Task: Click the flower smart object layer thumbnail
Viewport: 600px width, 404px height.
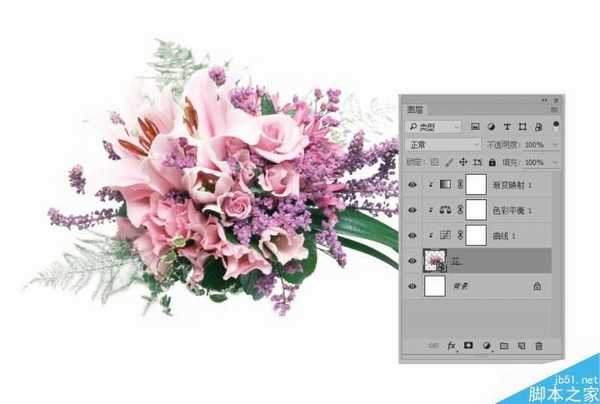Action: [435, 261]
